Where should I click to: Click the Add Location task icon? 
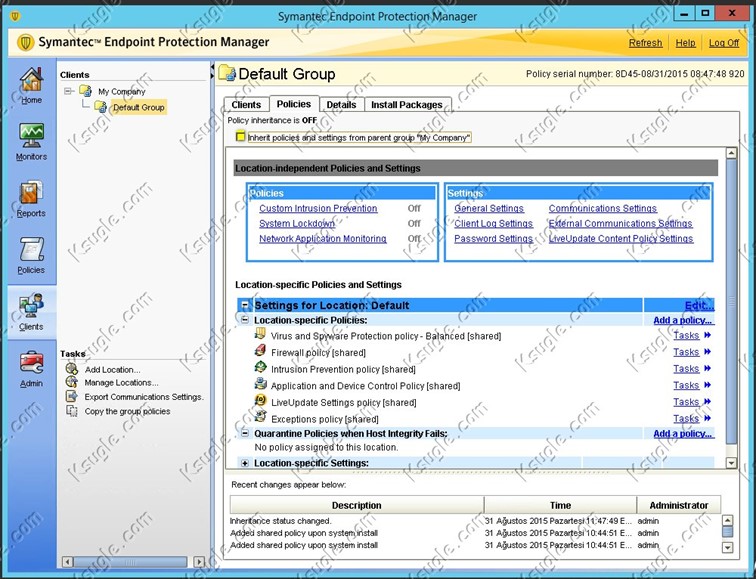(x=72, y=369)
